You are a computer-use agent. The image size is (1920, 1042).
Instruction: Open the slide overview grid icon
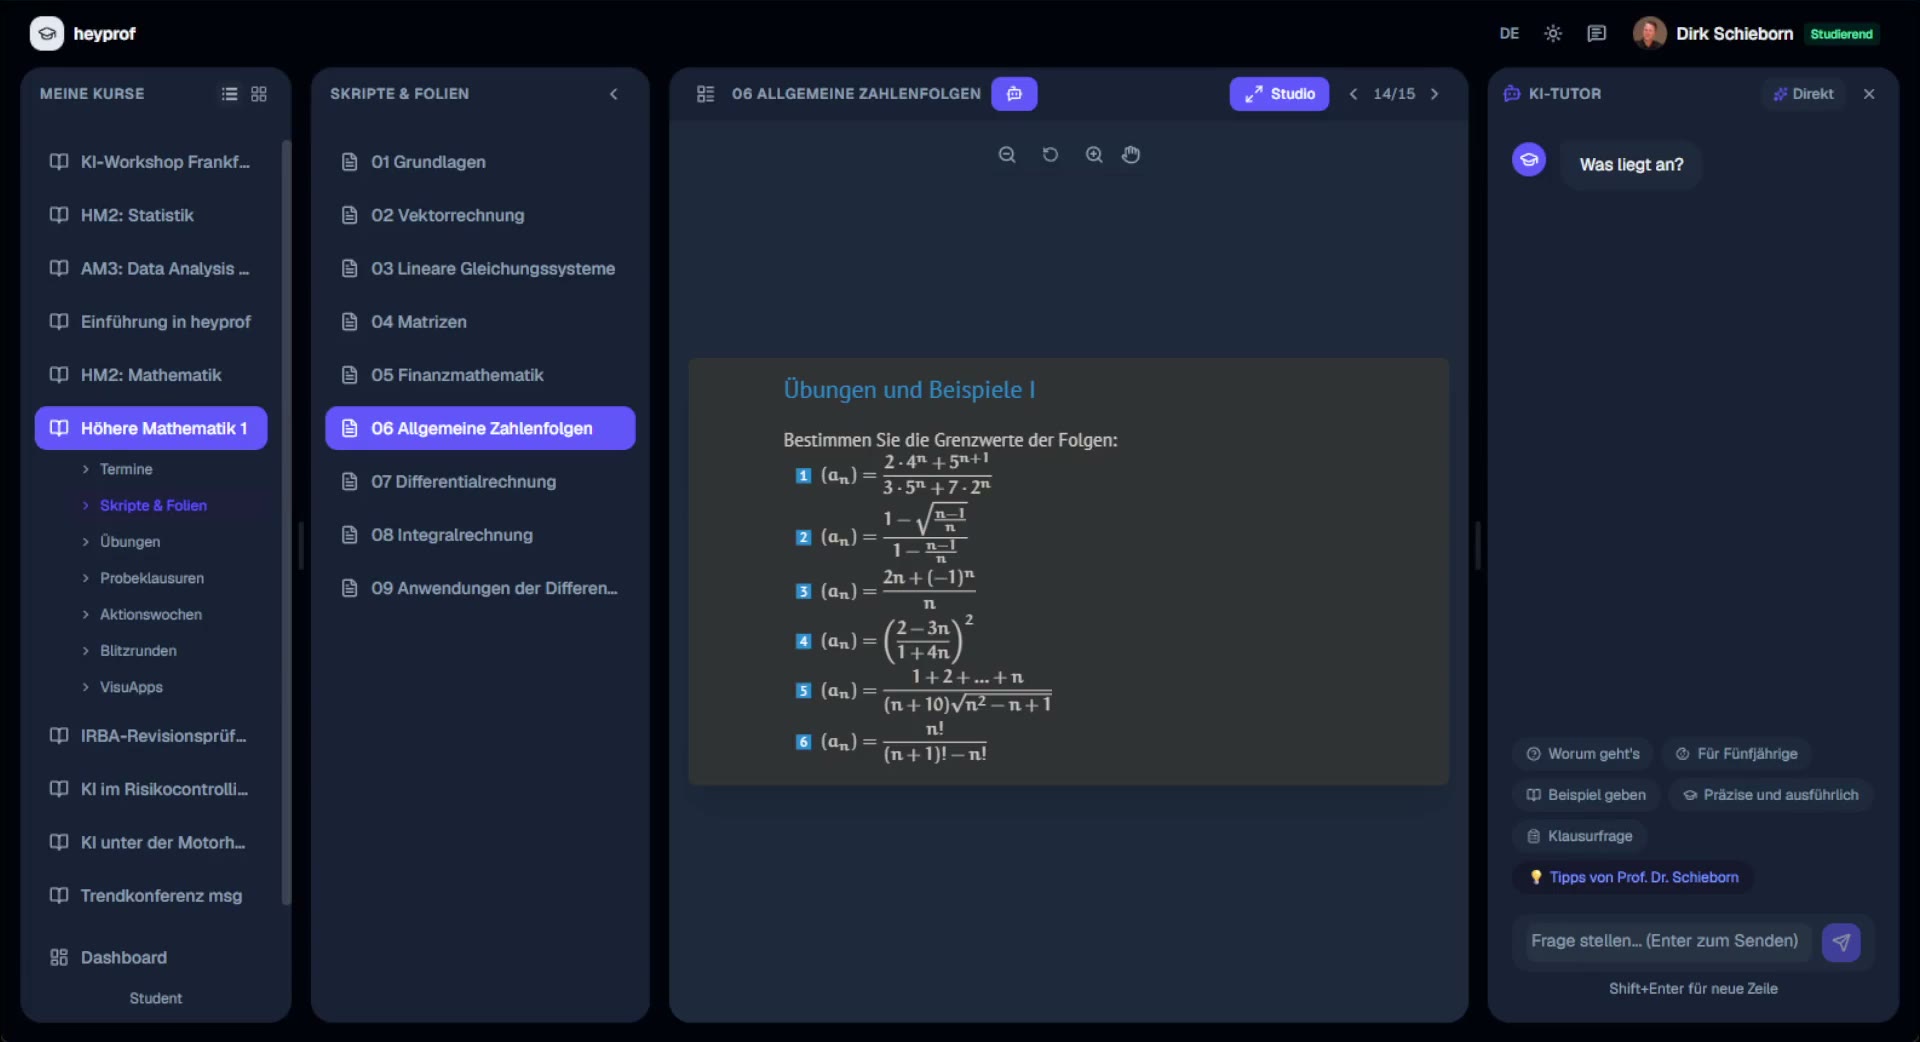click(x=705, y=94)
